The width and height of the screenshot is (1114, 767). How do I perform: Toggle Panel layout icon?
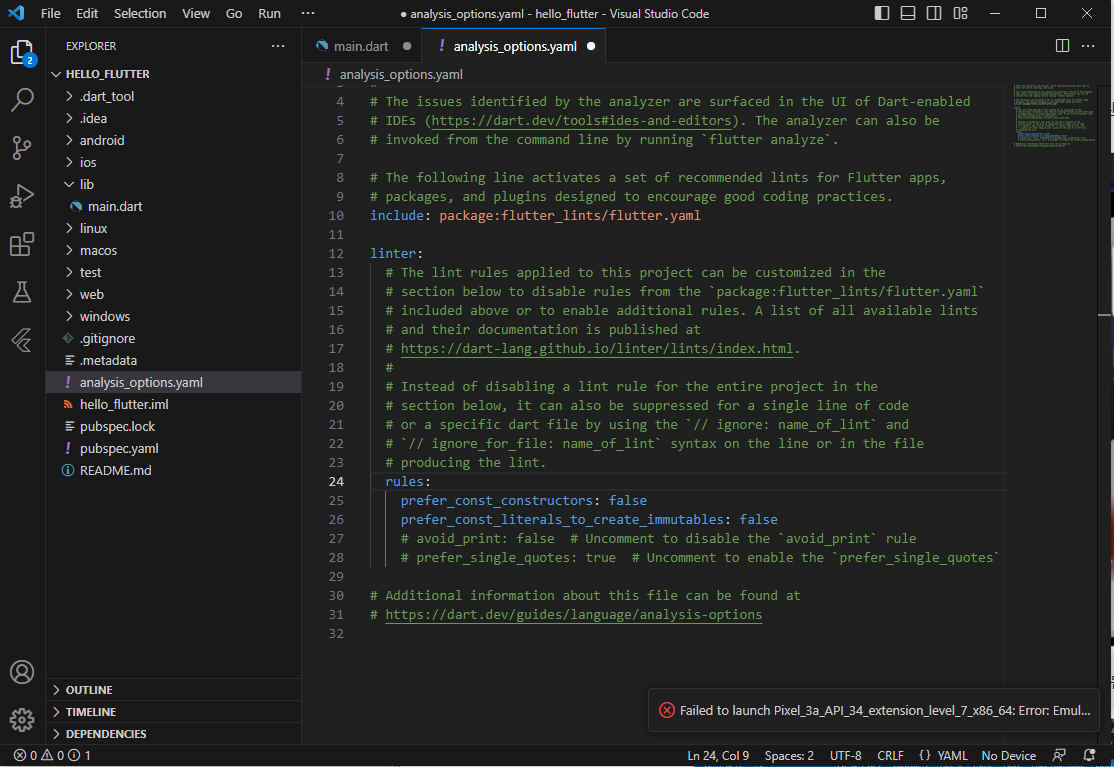click(x=908, y=13)
